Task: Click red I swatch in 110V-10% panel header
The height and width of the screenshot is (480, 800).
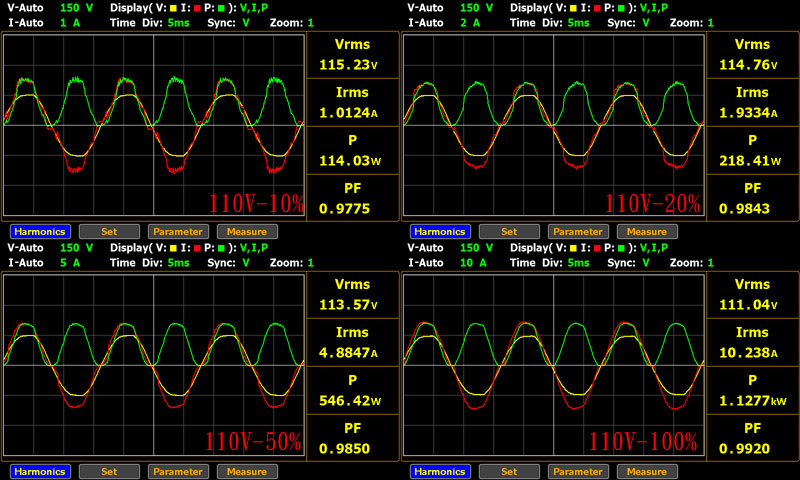Action: (197, 8)
